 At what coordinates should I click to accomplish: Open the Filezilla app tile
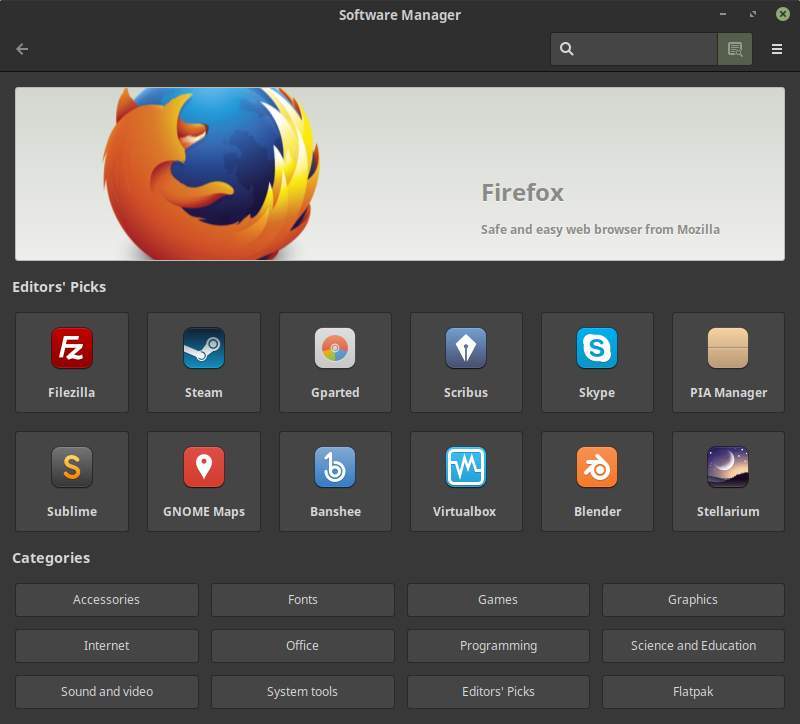pyautogui.click(x=71, y=362)
